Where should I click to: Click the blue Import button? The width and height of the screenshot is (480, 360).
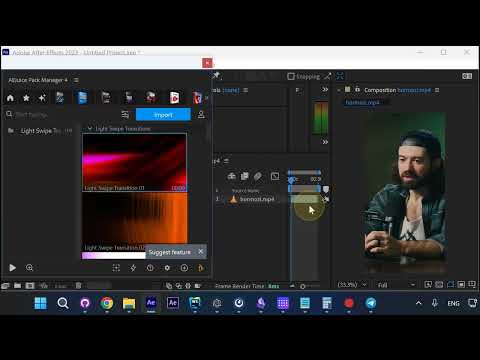pos(163,115)
